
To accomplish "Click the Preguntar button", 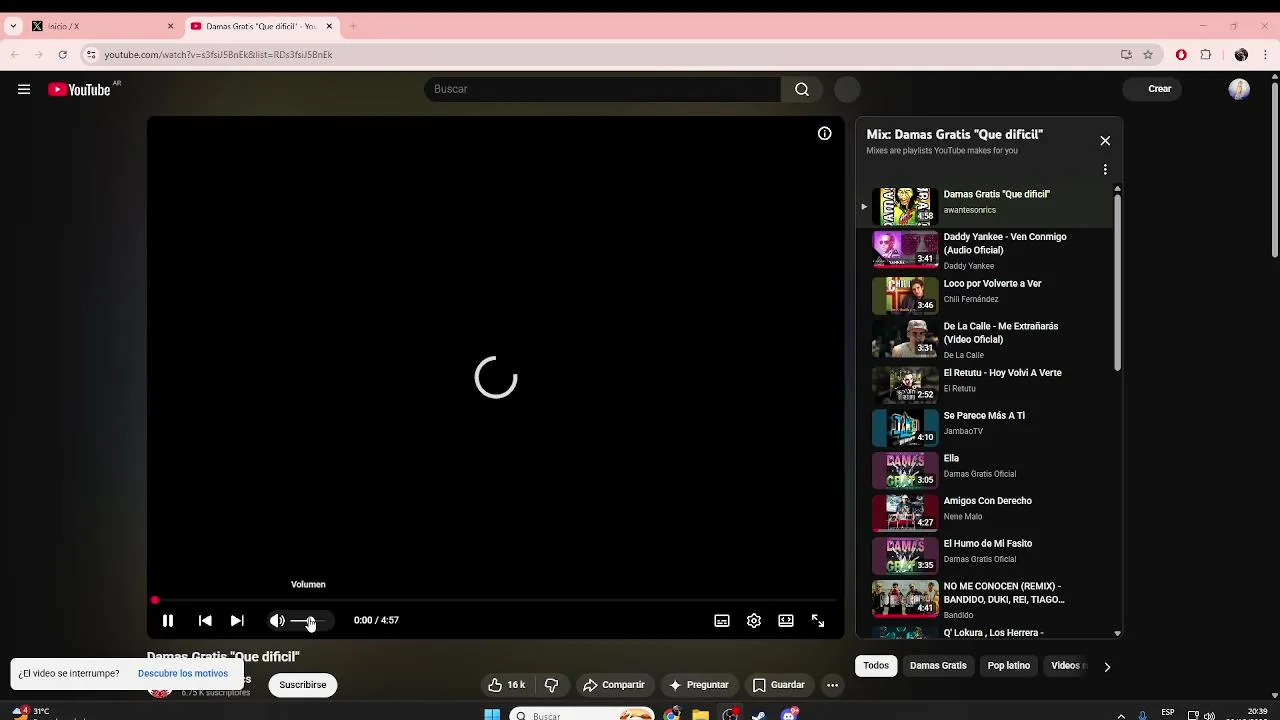I will coord(698,685).
